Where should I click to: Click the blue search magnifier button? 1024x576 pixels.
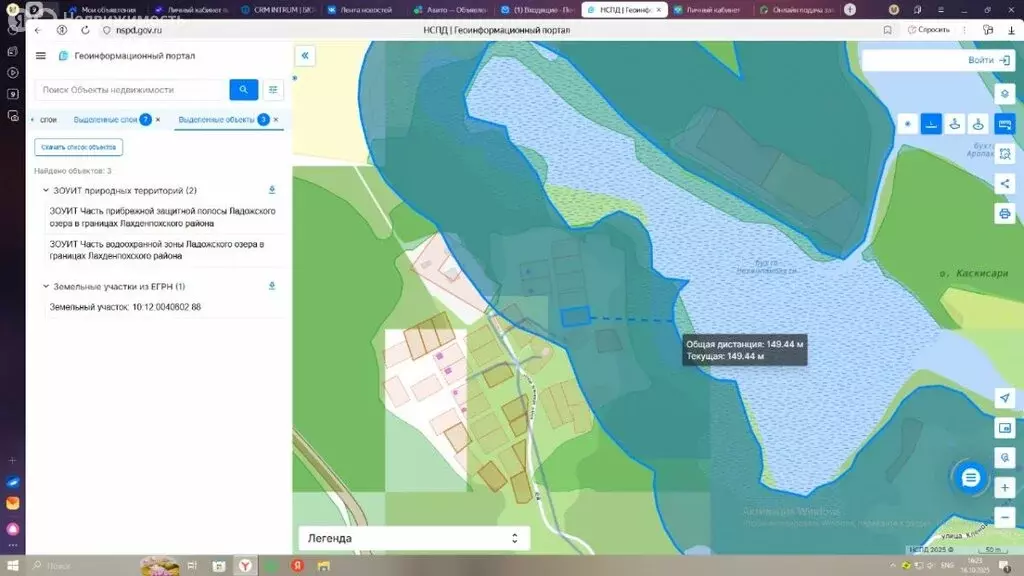pyautogui.click(x=244, y=90)
